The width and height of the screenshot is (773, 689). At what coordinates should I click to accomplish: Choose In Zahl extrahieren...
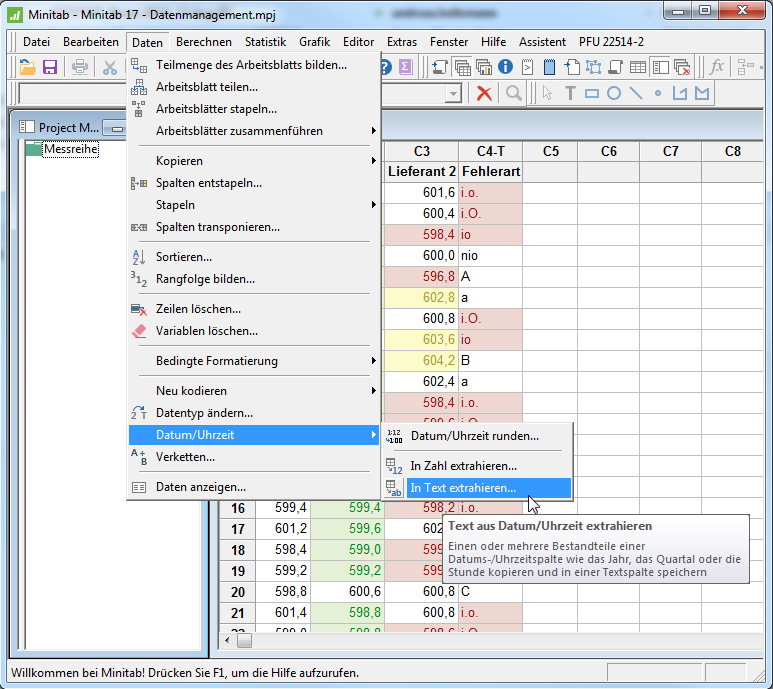[477, 466]
